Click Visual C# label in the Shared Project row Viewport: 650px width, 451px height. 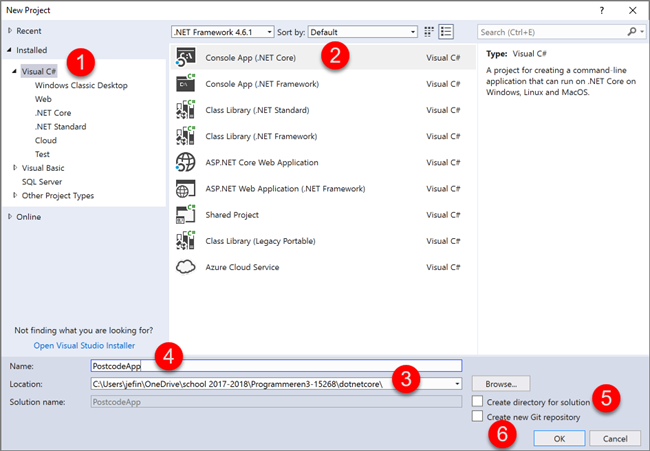pos(443,215)
